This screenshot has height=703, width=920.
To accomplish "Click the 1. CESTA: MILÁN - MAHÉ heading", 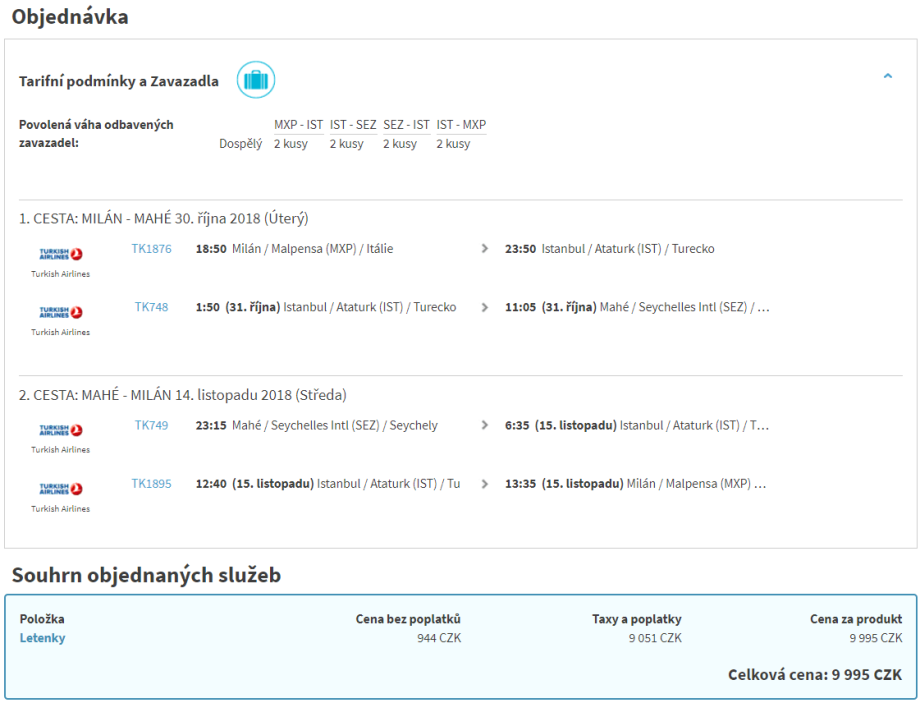I will 164,218.
